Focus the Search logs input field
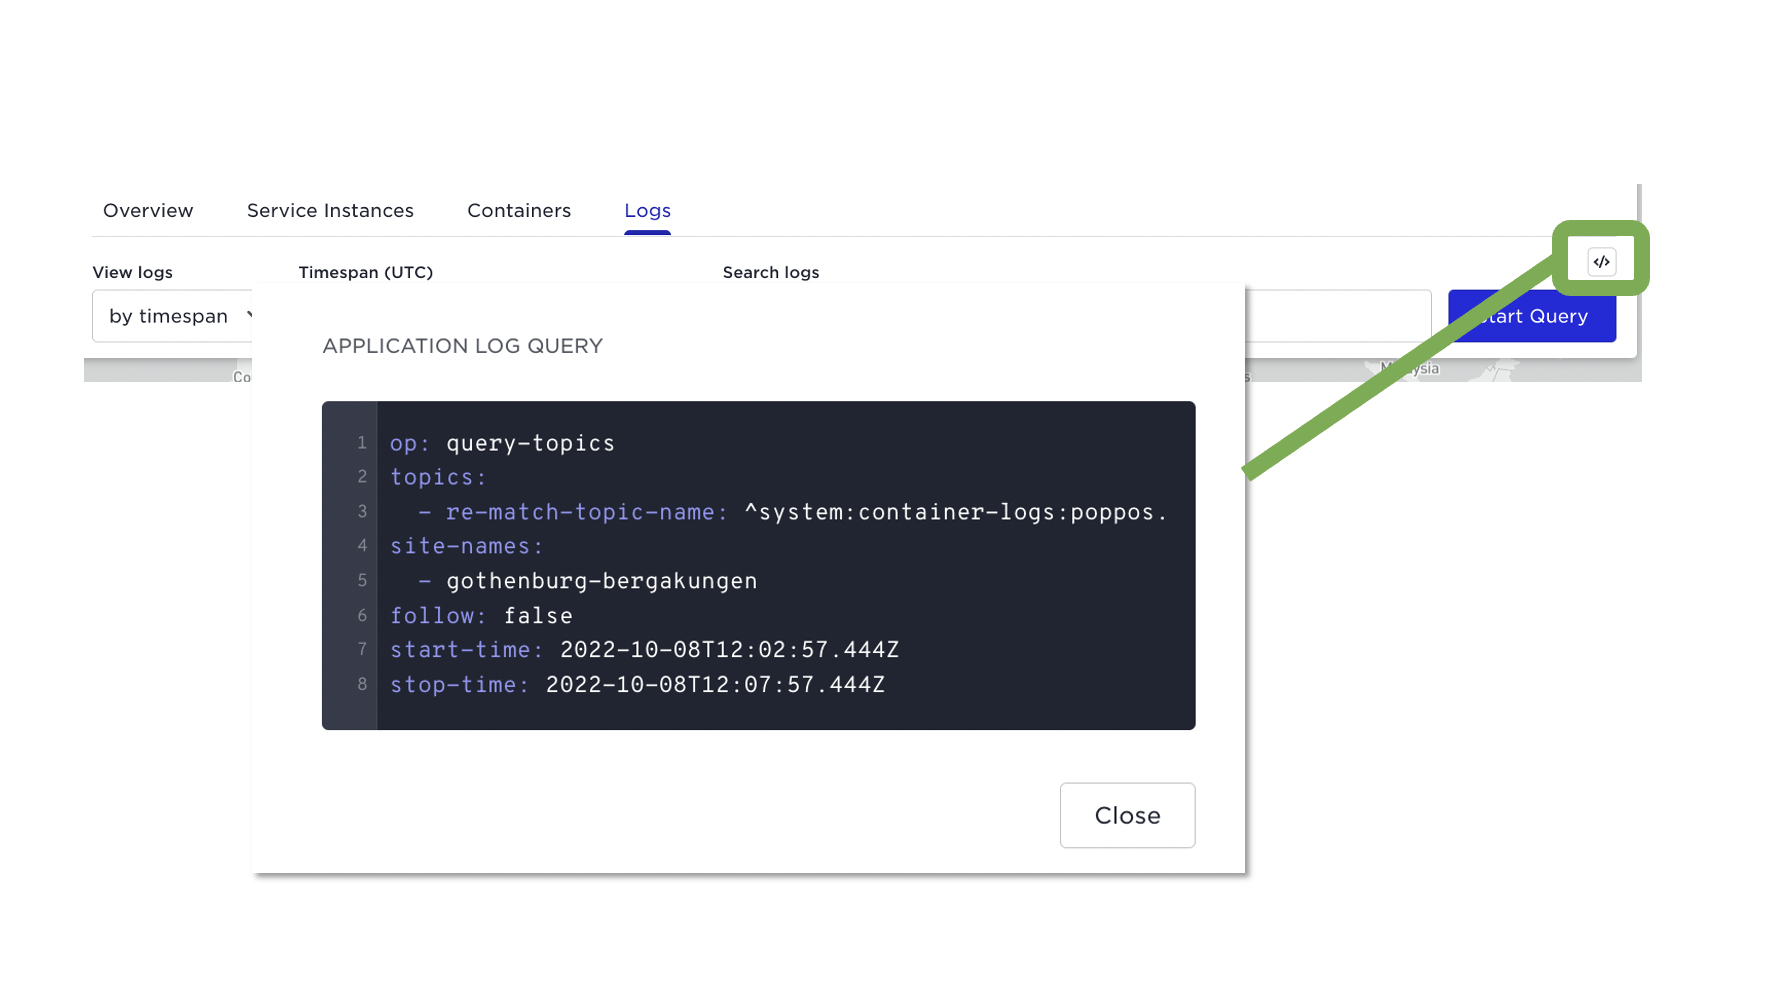1782x986 pixels. [1338, 316]
